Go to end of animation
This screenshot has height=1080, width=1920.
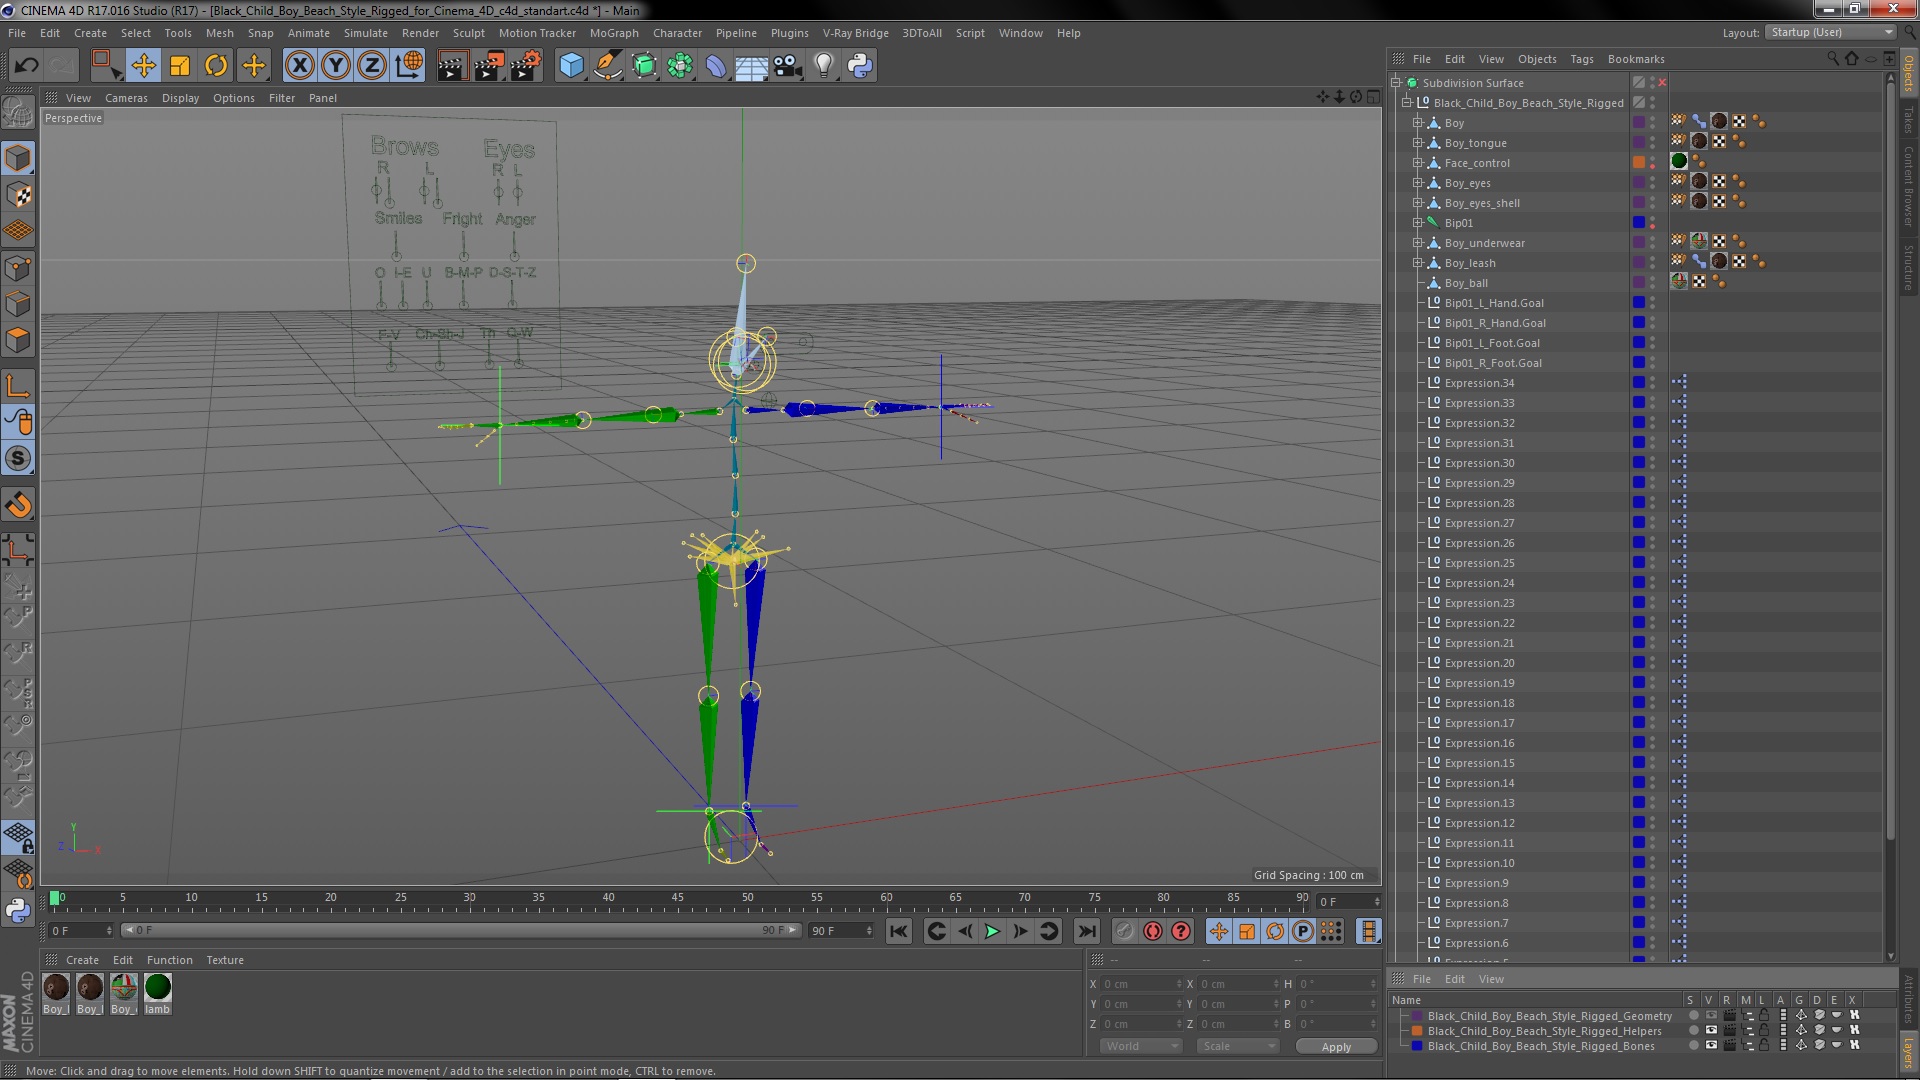coord(1086,931)
